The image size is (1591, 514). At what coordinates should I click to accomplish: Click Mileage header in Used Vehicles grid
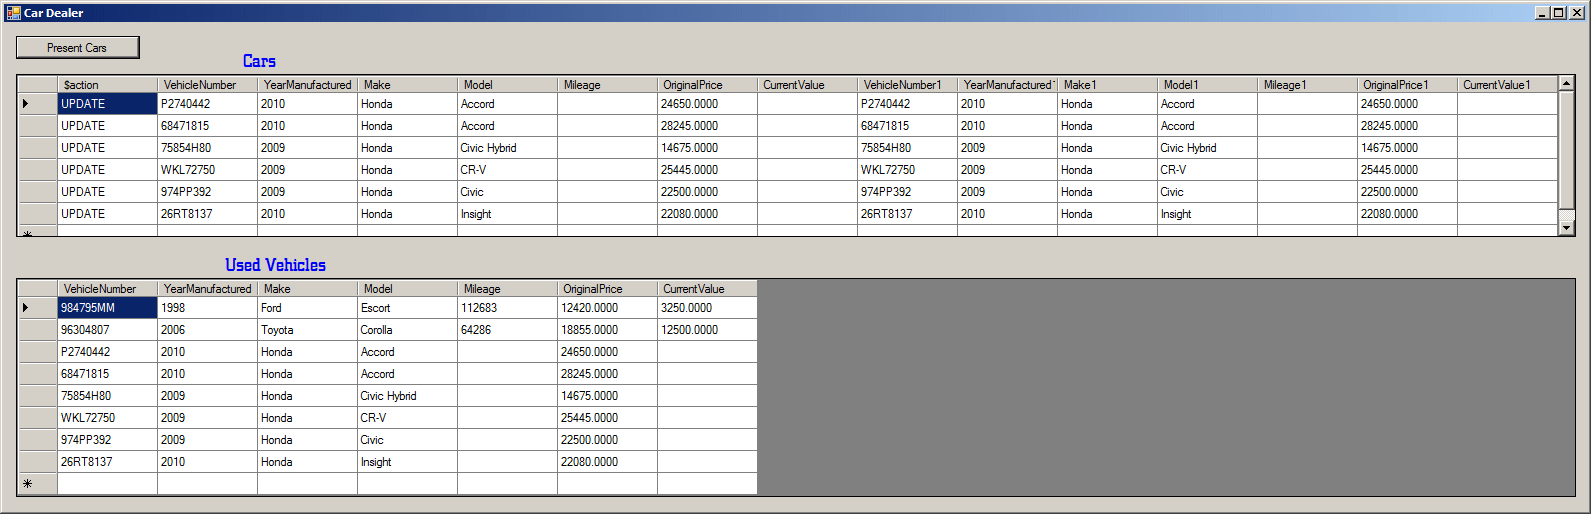507,289
